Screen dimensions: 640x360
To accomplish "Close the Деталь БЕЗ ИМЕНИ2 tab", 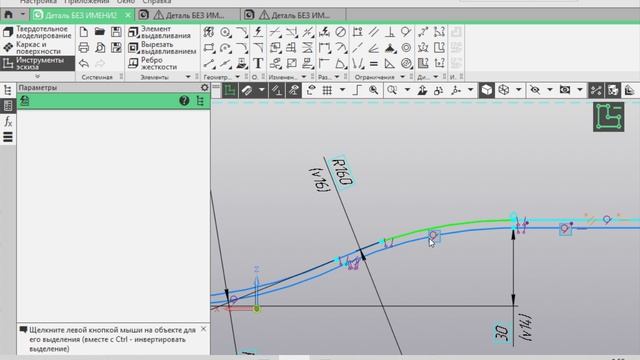I will (128, 15).
